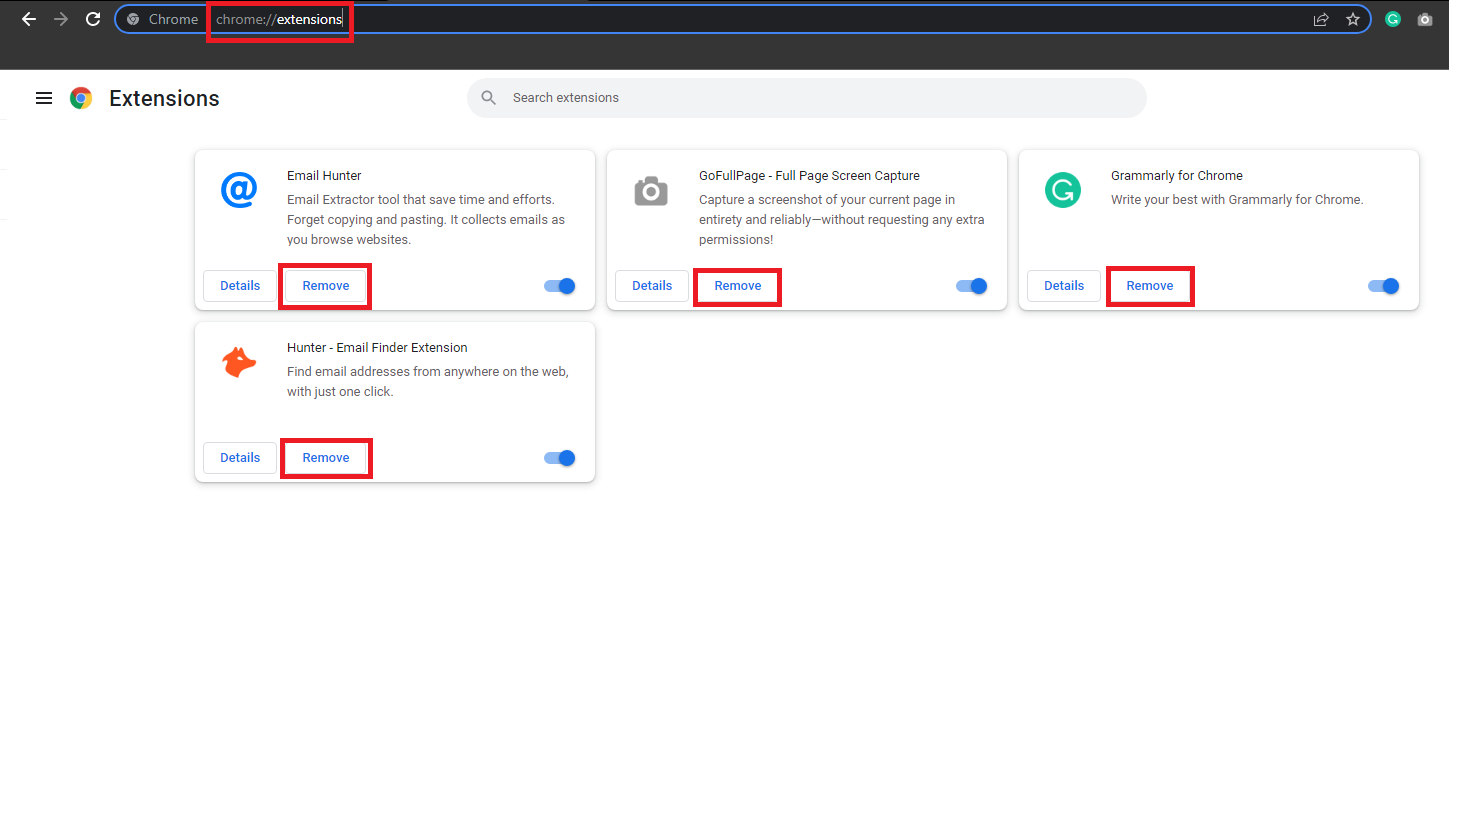The height and width of the screenshot is (824, 1458).
Task: Click the Chrome logo beside Extensions title
Action: [81, 98]
